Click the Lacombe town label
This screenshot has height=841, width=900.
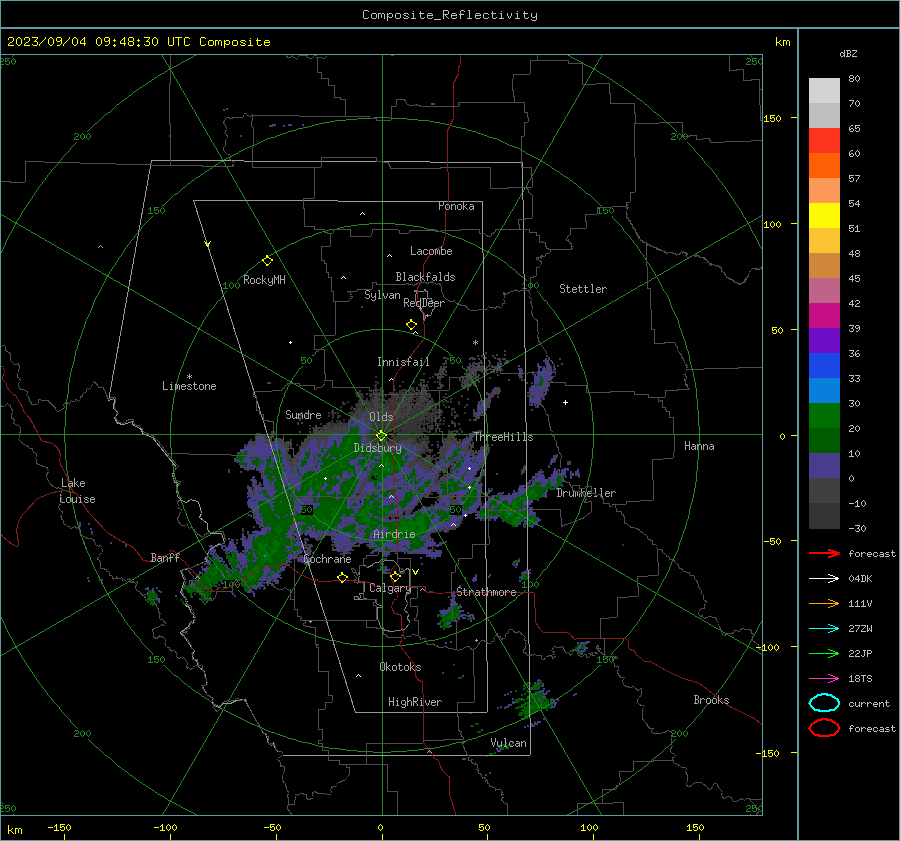[x=431, y=251]
